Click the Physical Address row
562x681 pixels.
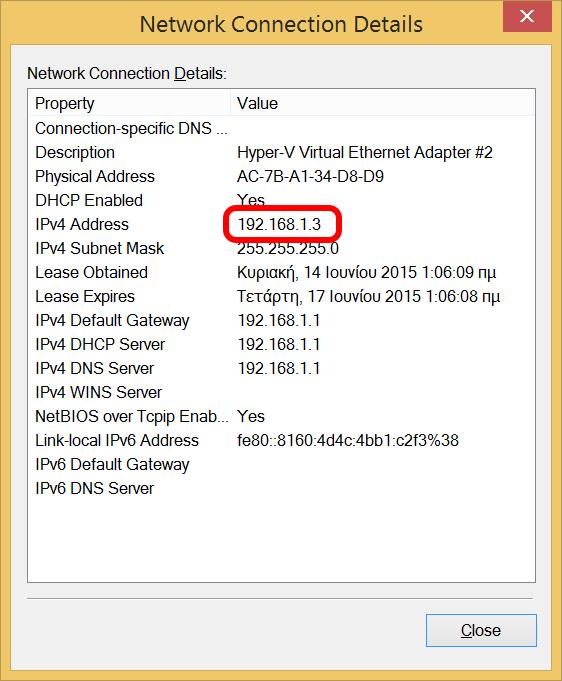click(281, 176)
